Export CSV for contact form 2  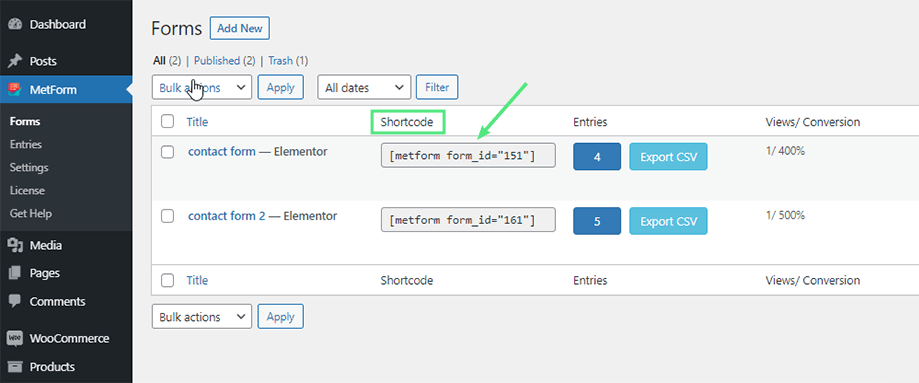coord(668,222)
